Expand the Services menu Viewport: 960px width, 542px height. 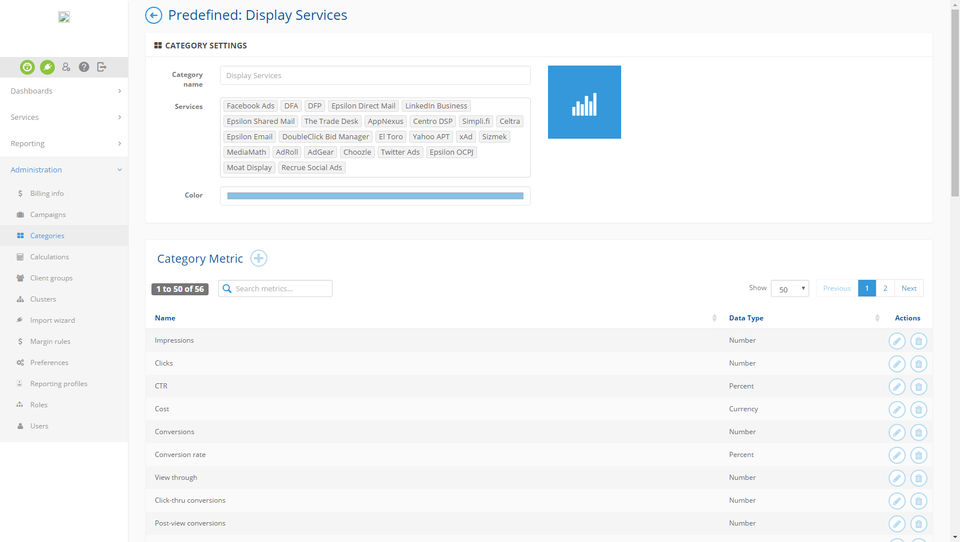click(64, 117)
